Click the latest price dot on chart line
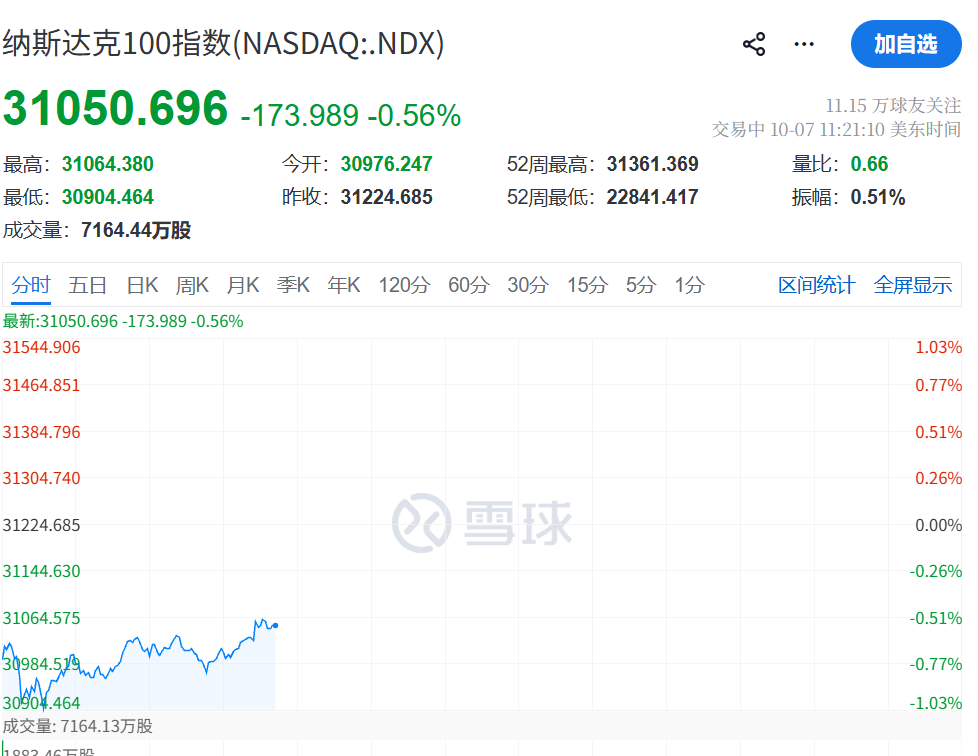 [x=275, y=625]
